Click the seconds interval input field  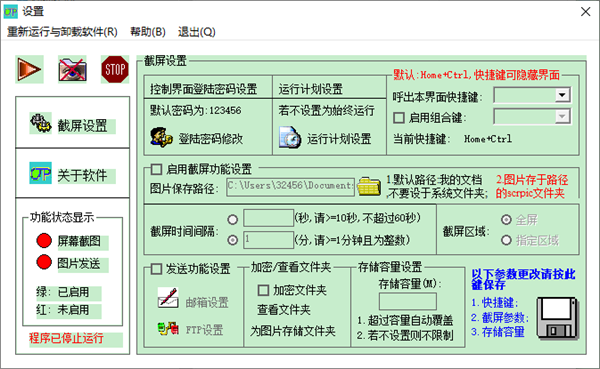(x=269, y=218)
